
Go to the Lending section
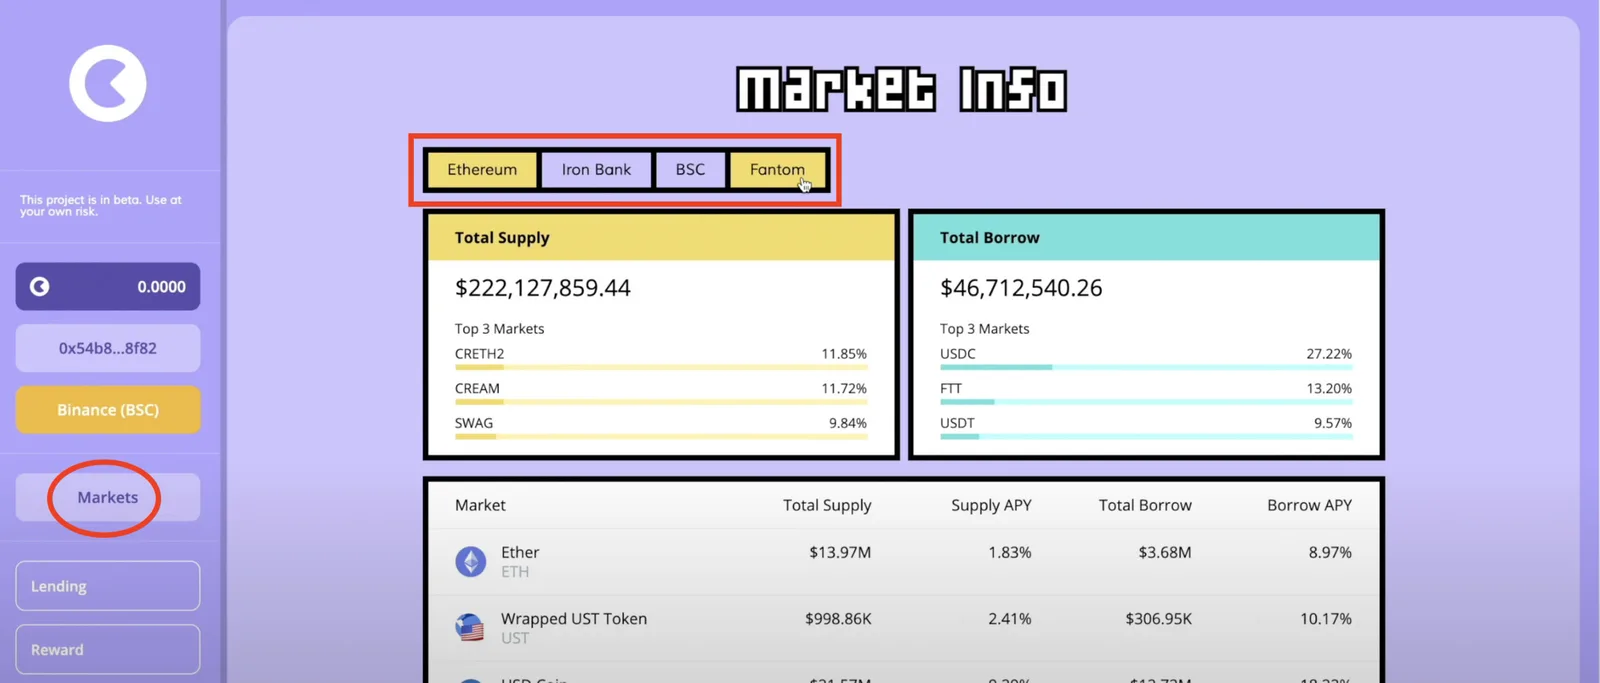click(108, 586)
